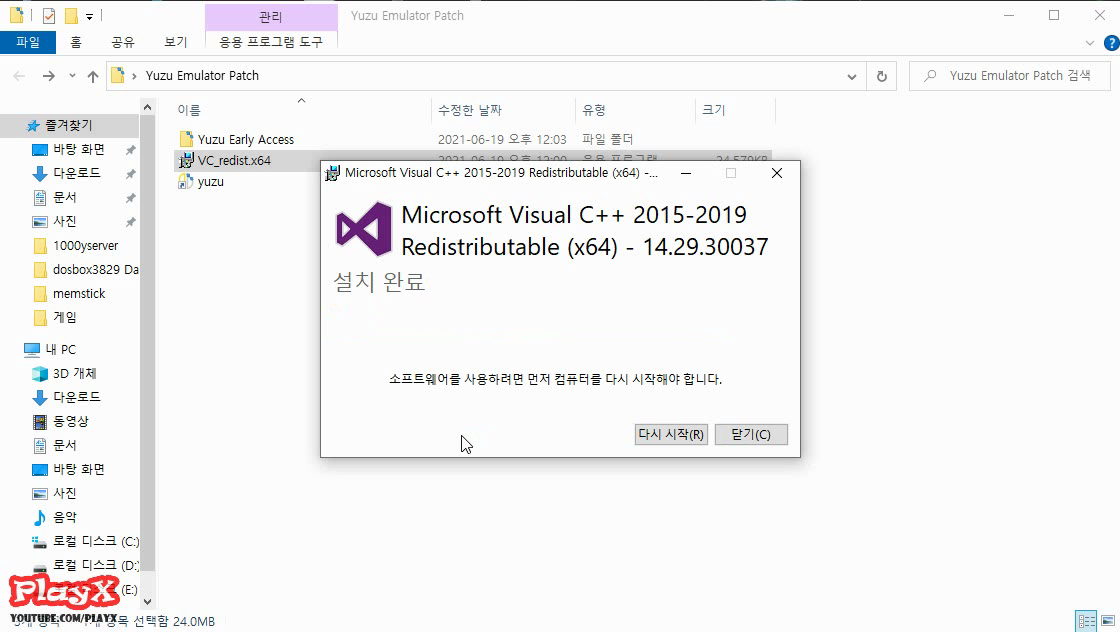Open the 게임 folder
Viewport: 1120px width, 632px height.
(64, 317)
